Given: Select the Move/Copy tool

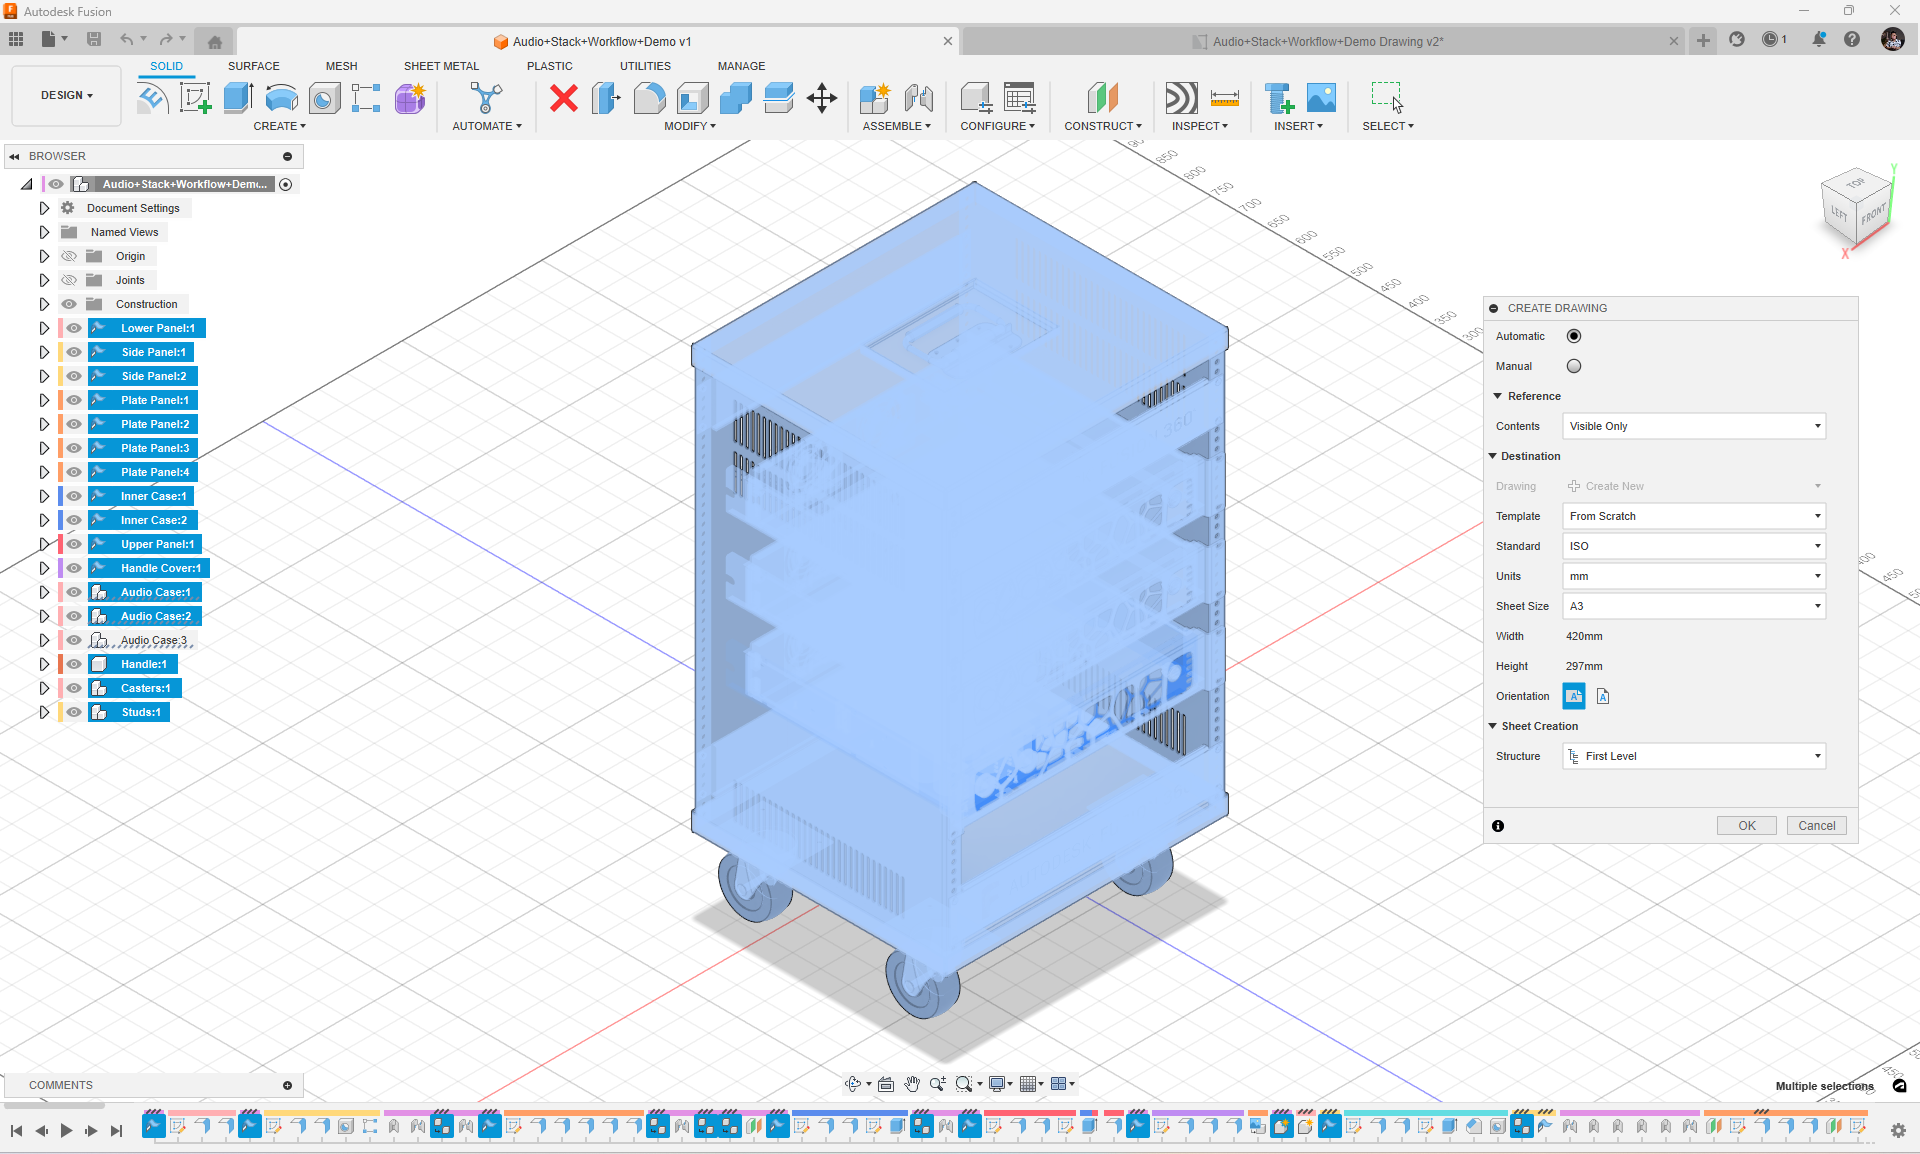Looking at the screenshot, I should (822, 98).
